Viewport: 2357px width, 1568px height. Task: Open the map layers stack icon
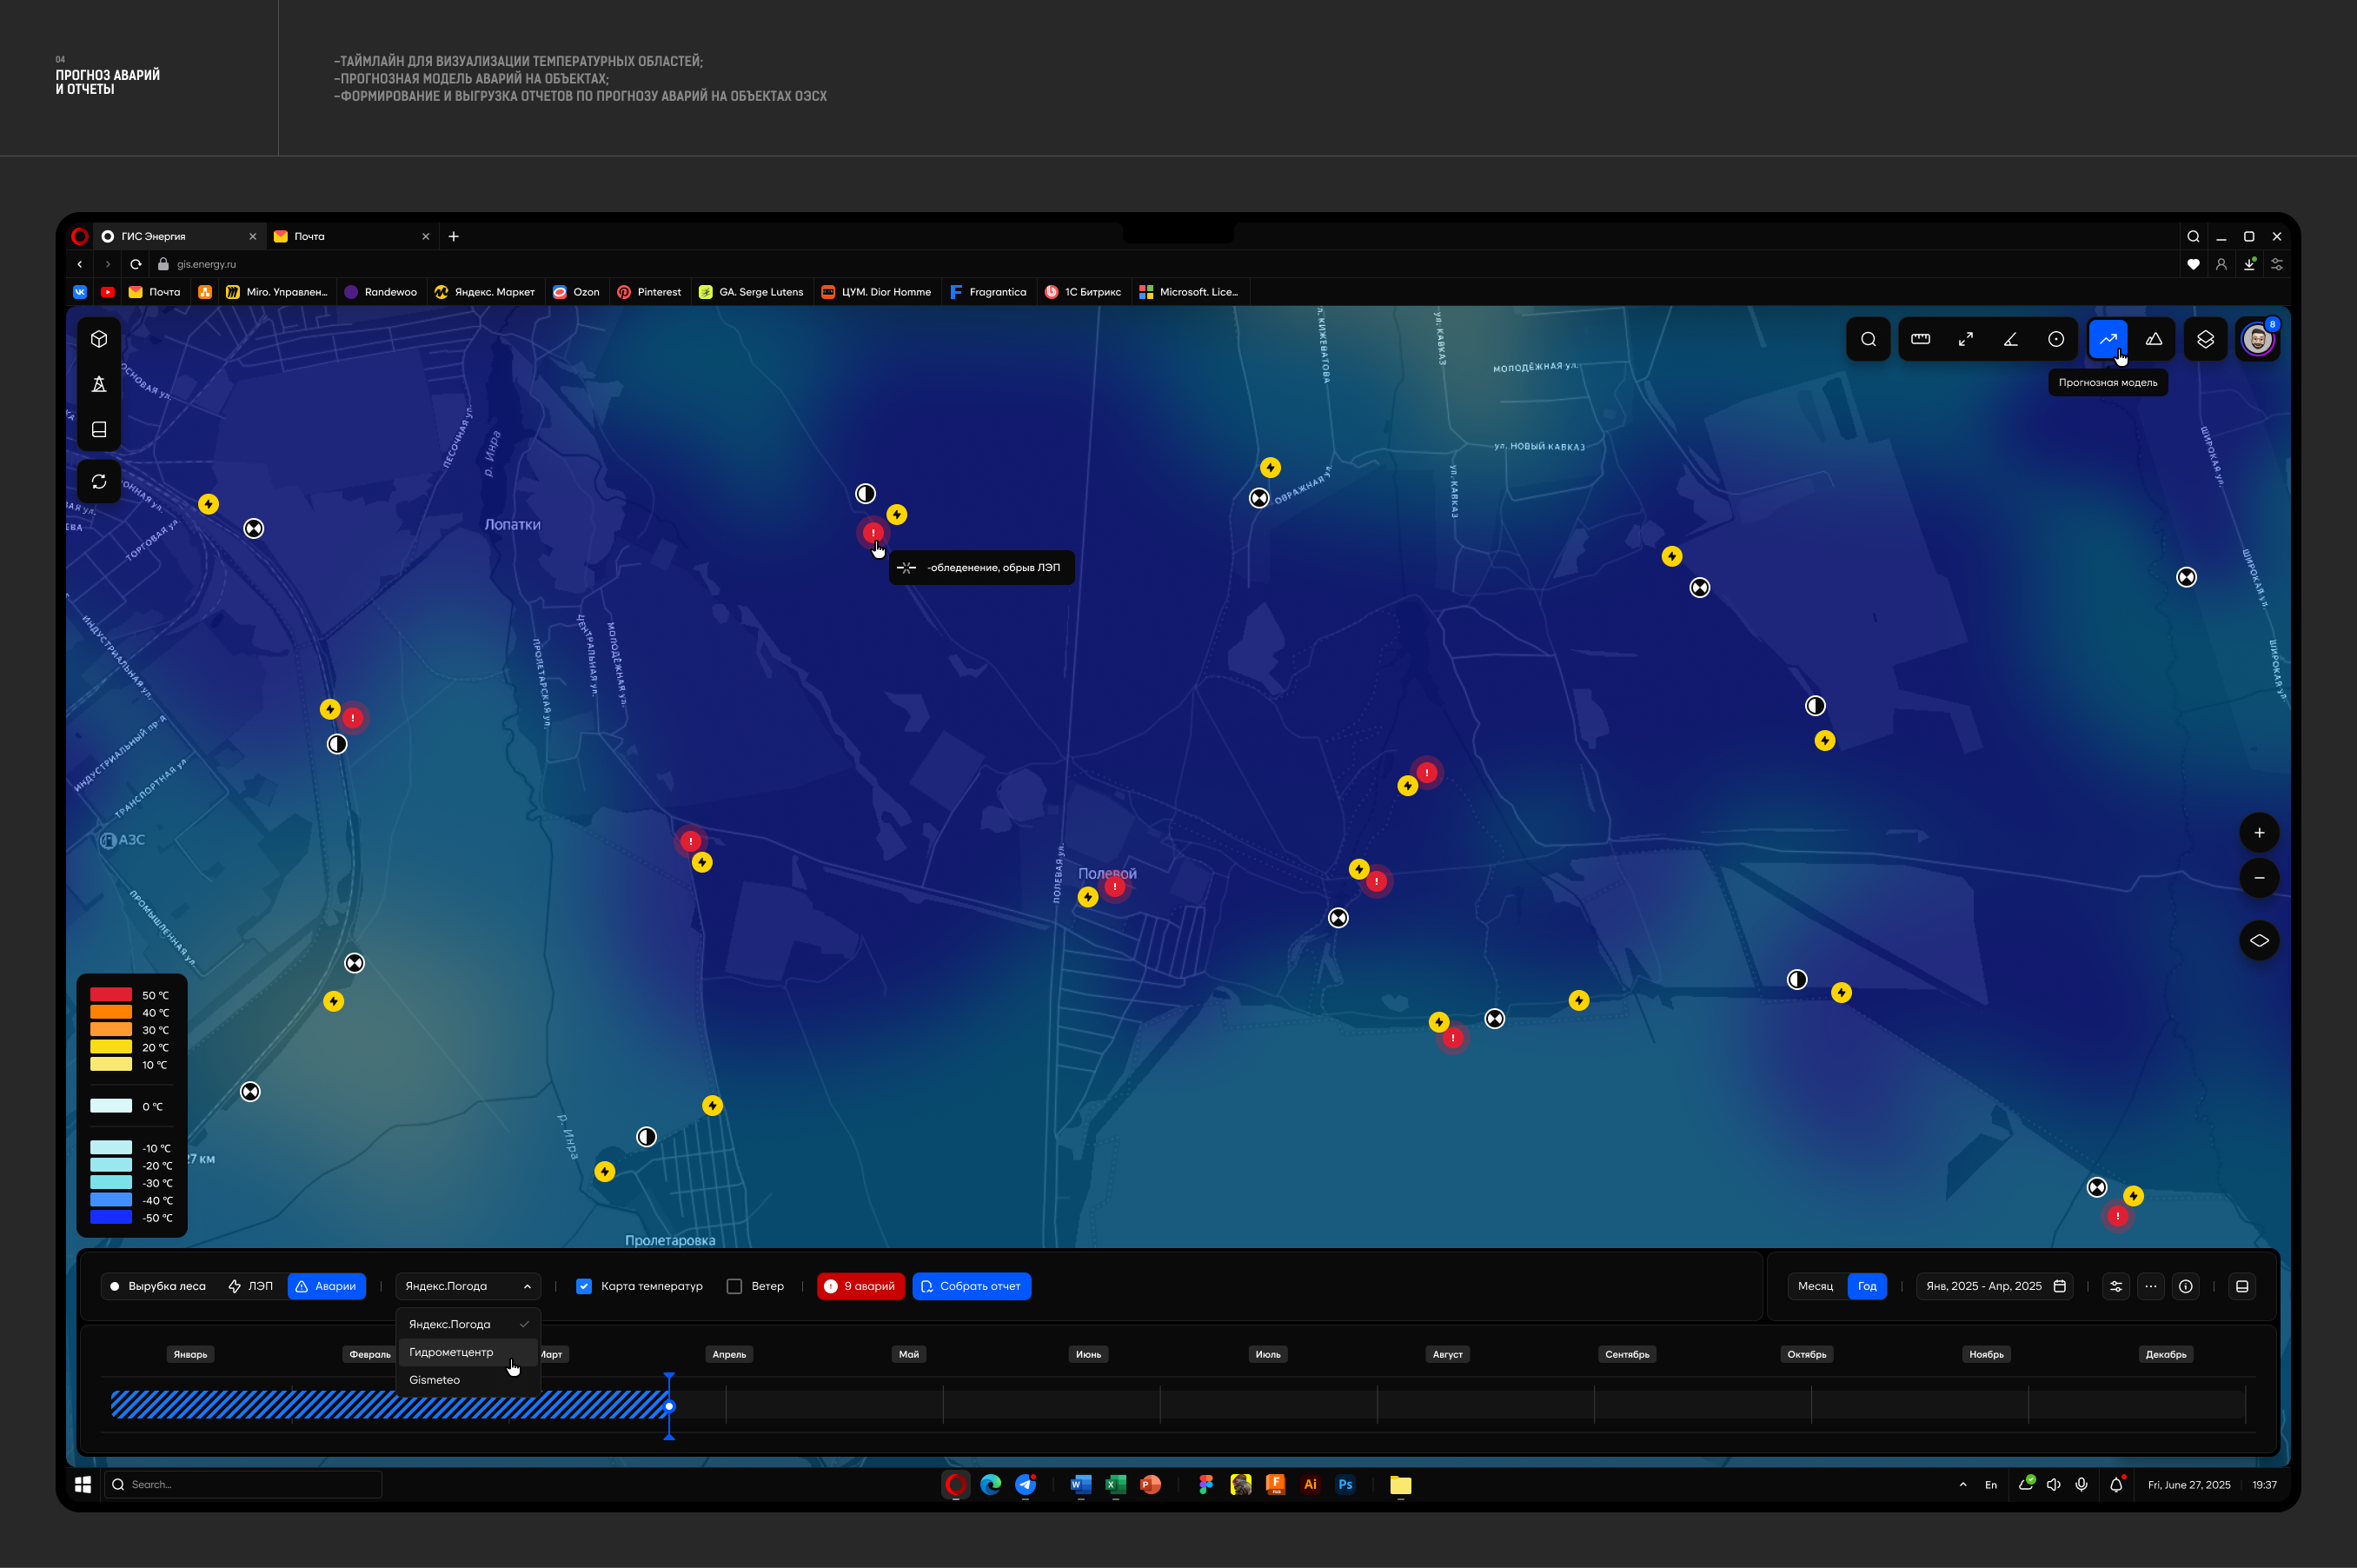(2205, 339)
